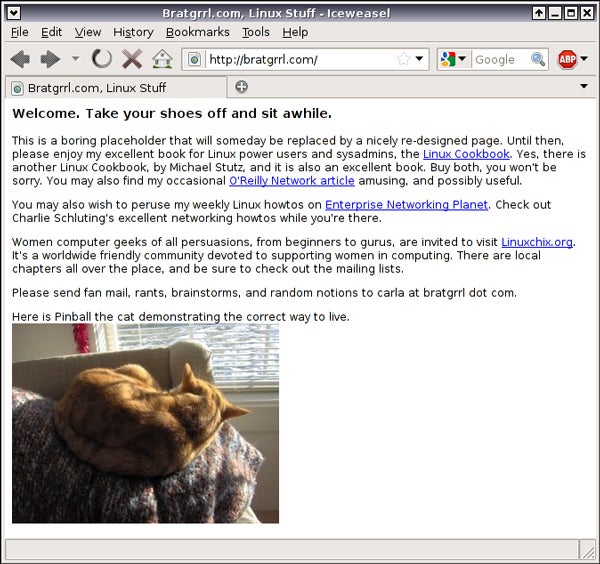Go forward with the Forward arrow
Image resolution: width=600 pixels, height=564 pixels.
coord(50,59)
